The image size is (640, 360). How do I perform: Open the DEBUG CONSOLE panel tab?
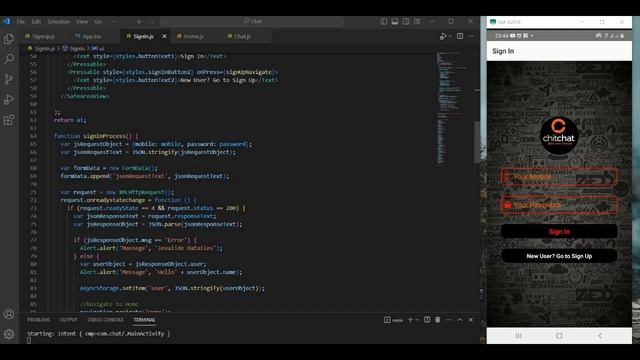tap(105, 320)
